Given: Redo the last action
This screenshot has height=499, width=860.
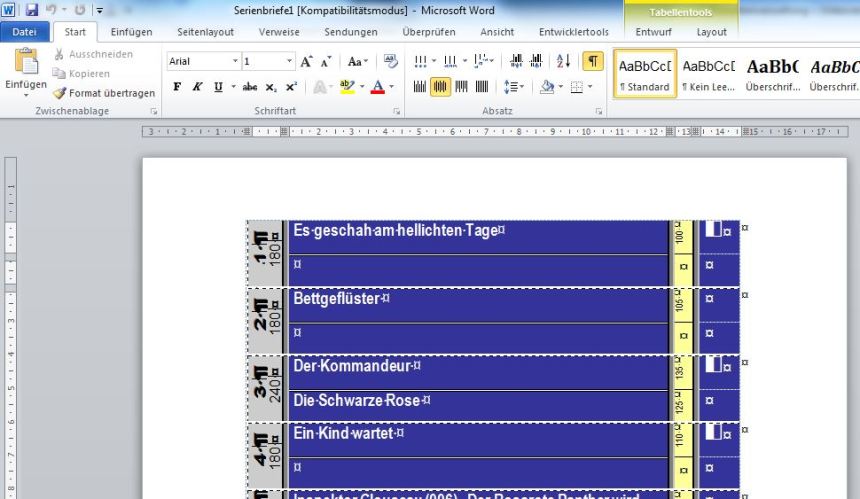Looking at the screenshot, I should (80, 10).
